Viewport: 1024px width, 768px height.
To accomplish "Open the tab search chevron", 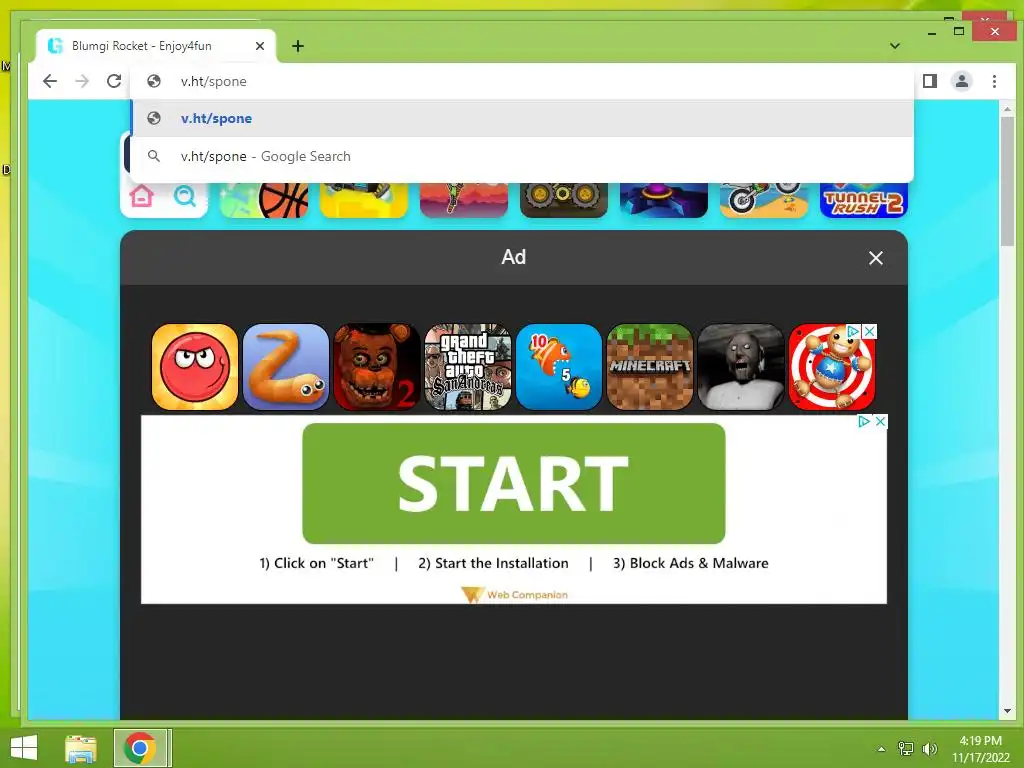I will [x=895, y=46].
